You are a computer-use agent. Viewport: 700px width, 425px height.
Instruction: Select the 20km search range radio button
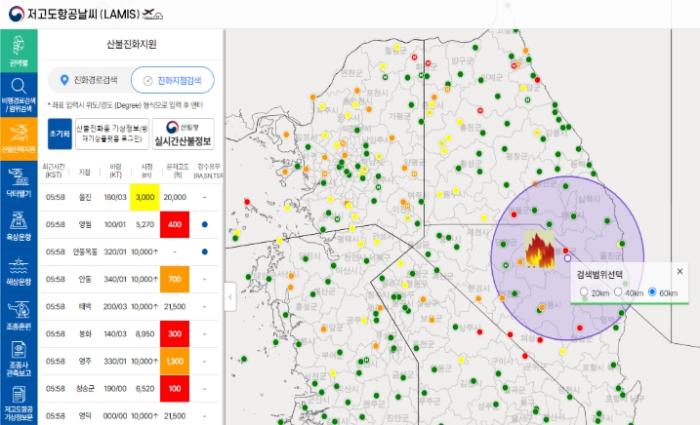(x=584, y=292)
